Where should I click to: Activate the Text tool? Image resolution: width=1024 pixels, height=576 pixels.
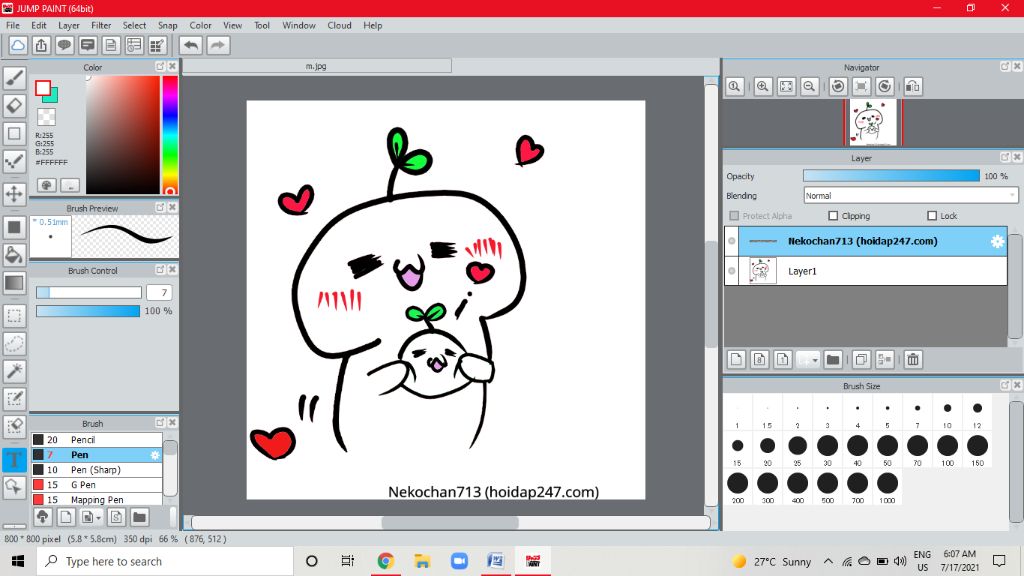(x=14, y=459)
